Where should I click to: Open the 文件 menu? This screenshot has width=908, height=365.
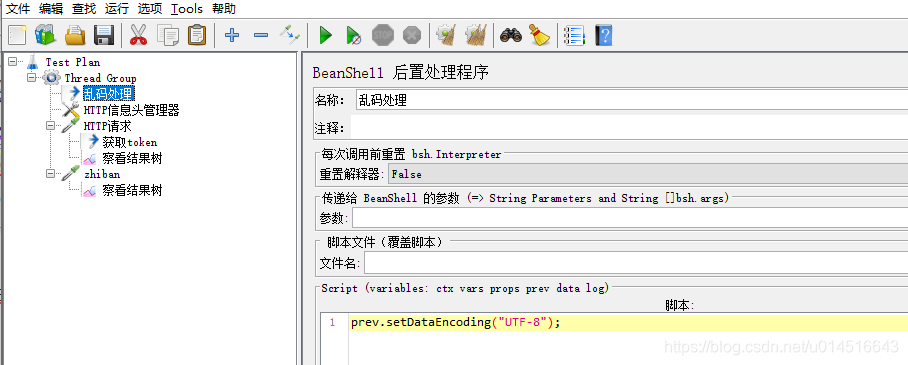[x=18, y=9]
